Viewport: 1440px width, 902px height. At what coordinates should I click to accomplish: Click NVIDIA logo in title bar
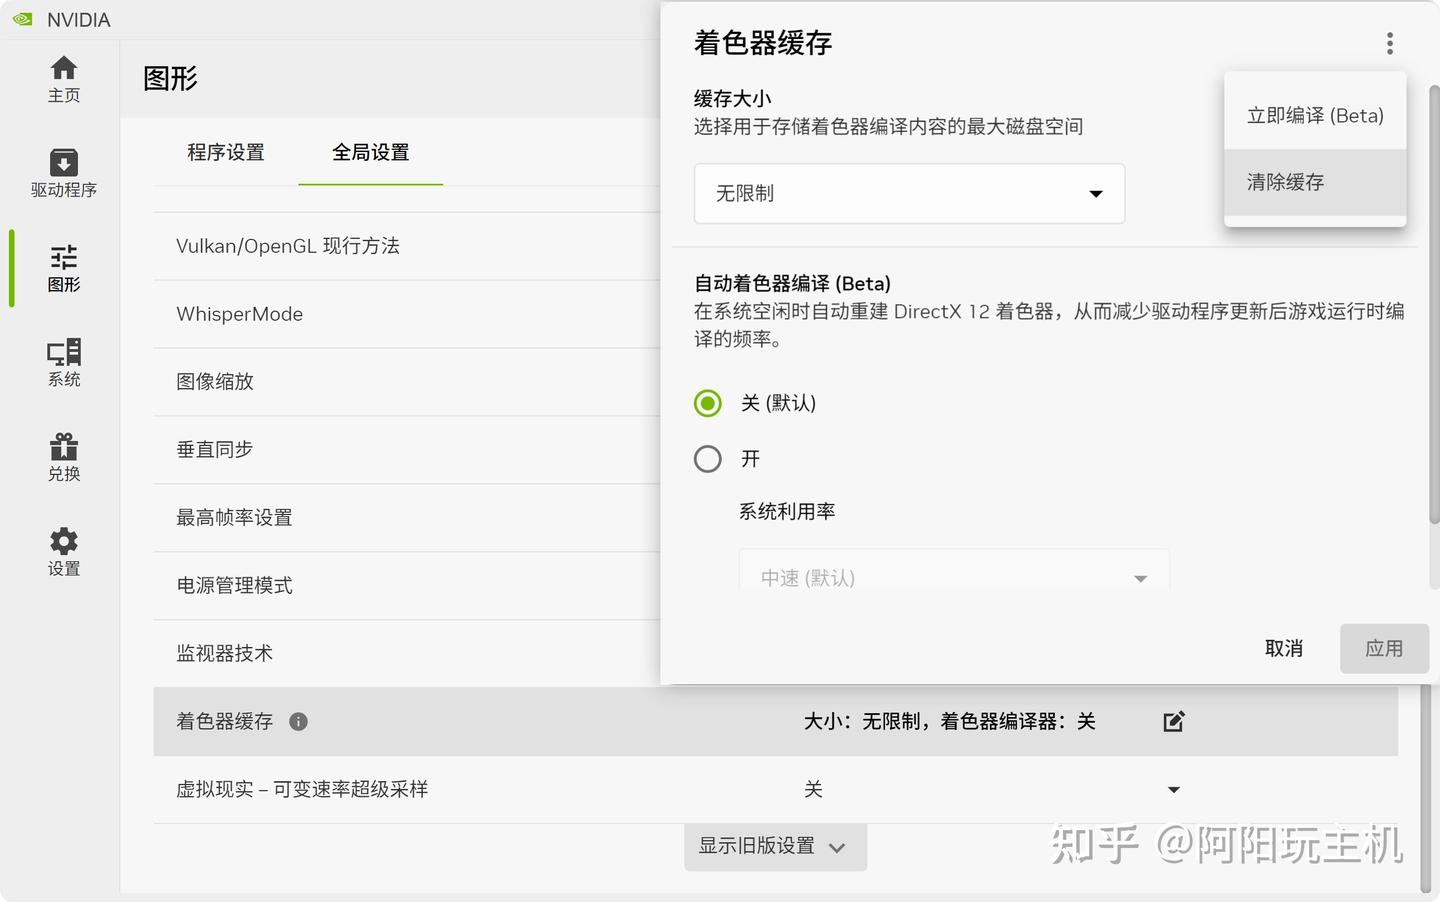pos(22,20)
